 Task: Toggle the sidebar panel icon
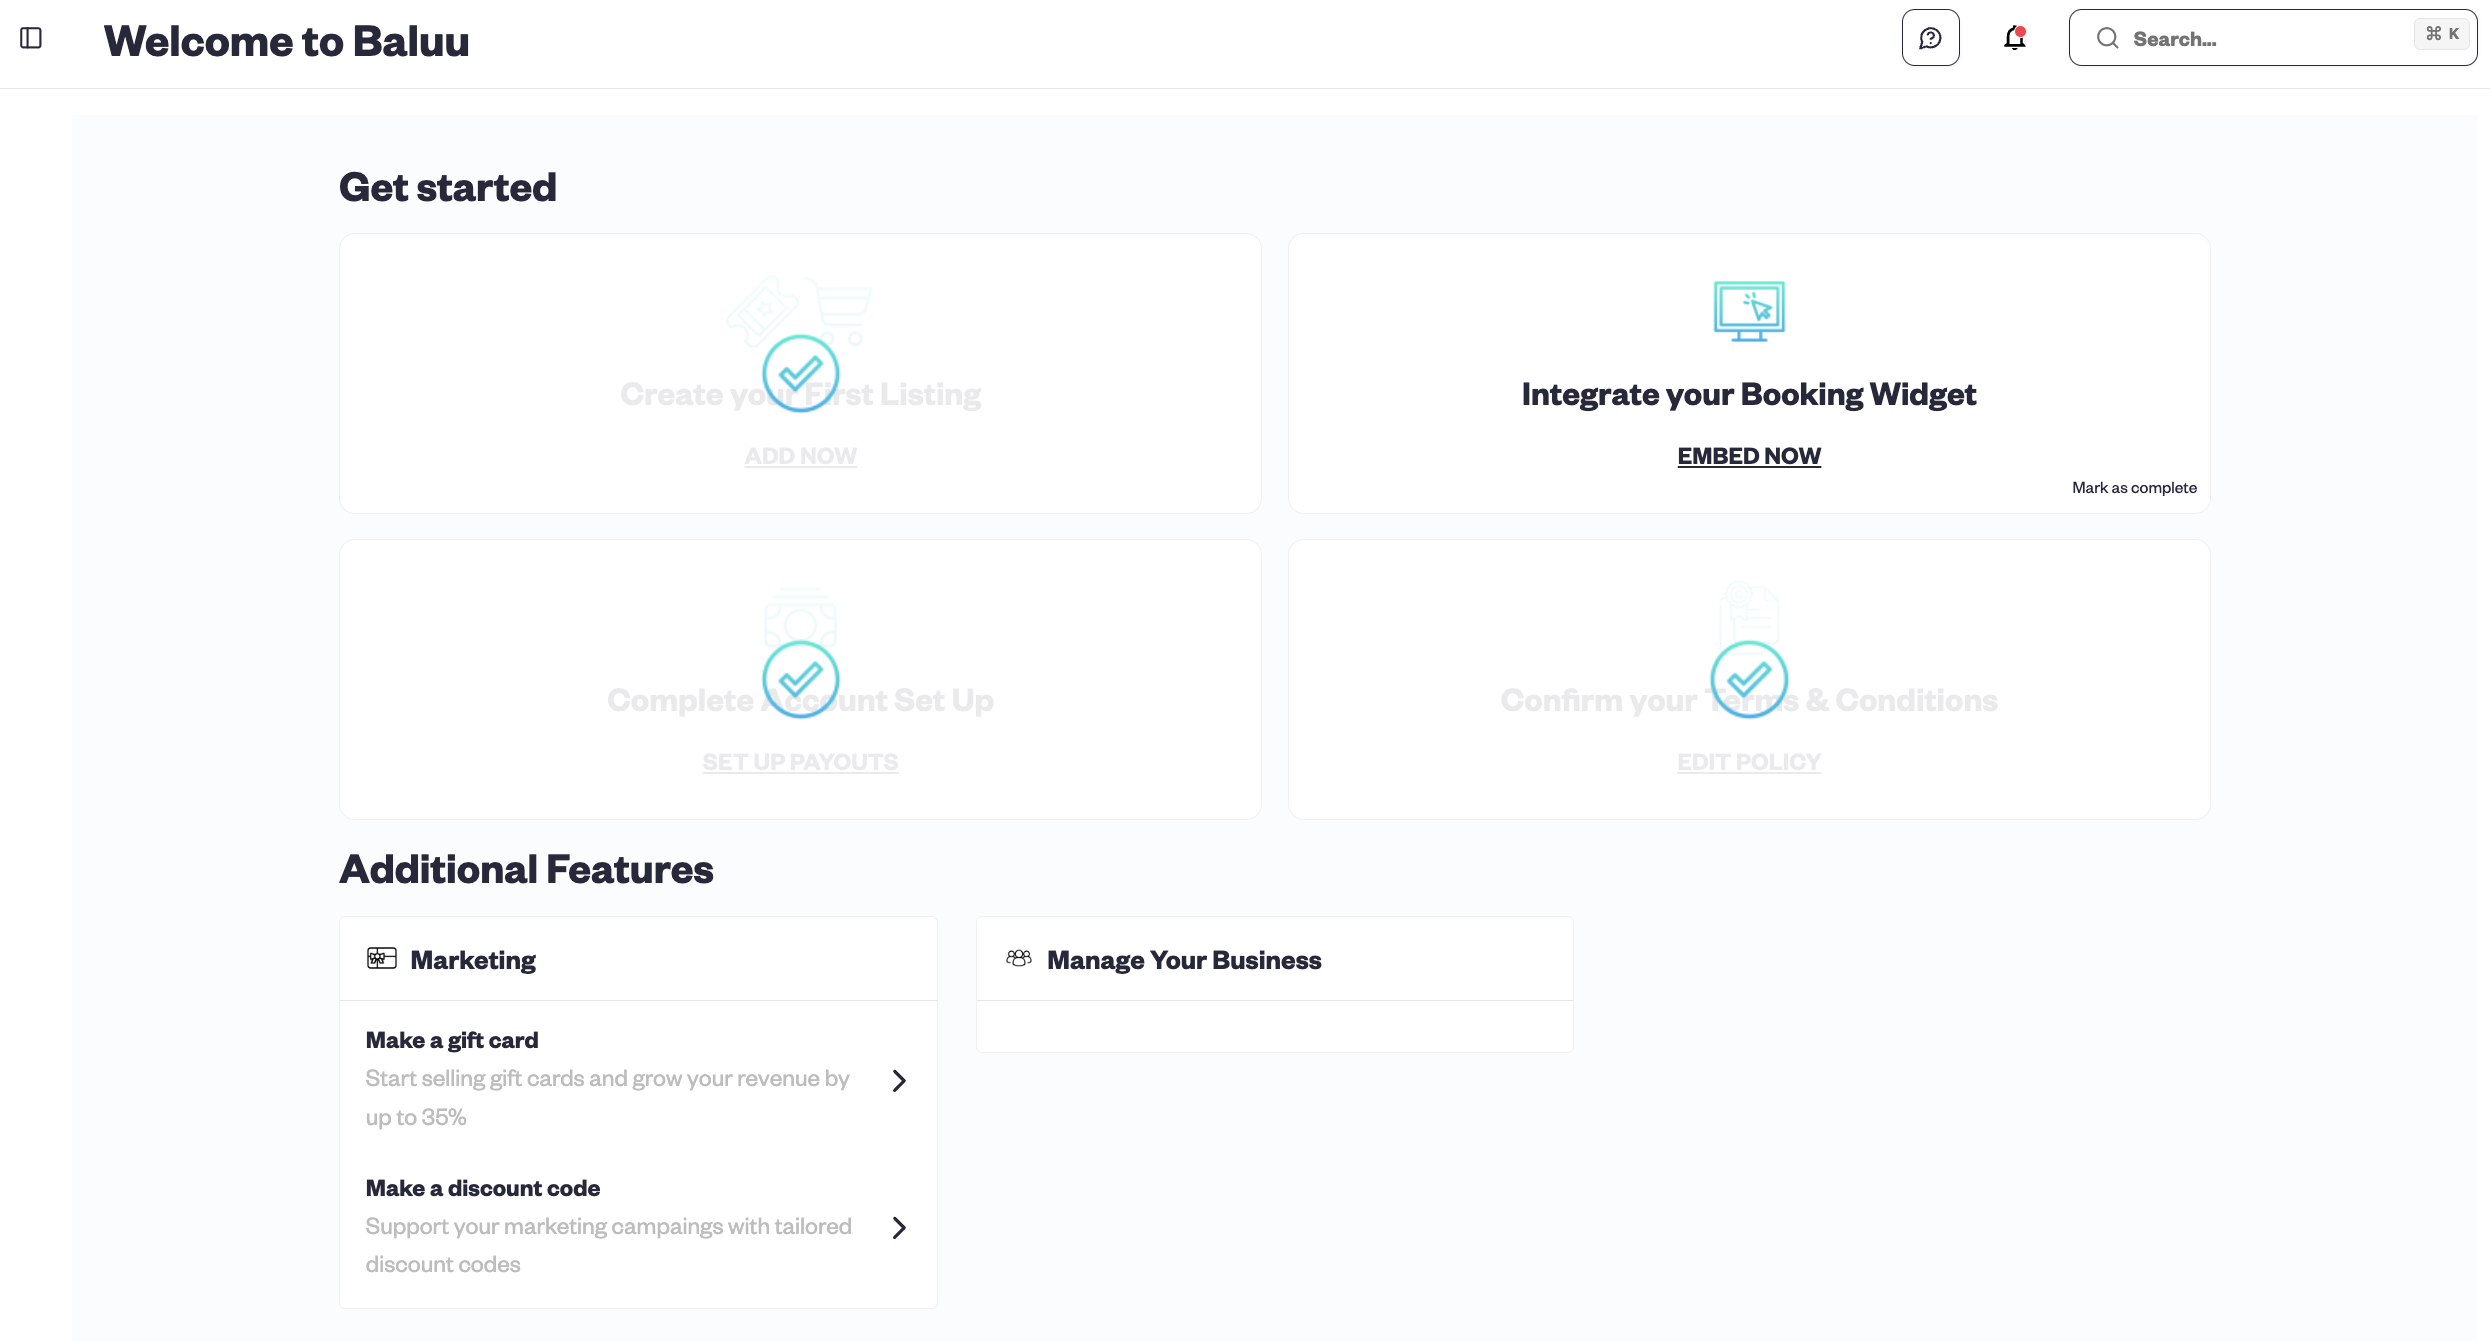click(x=31, y=38)
